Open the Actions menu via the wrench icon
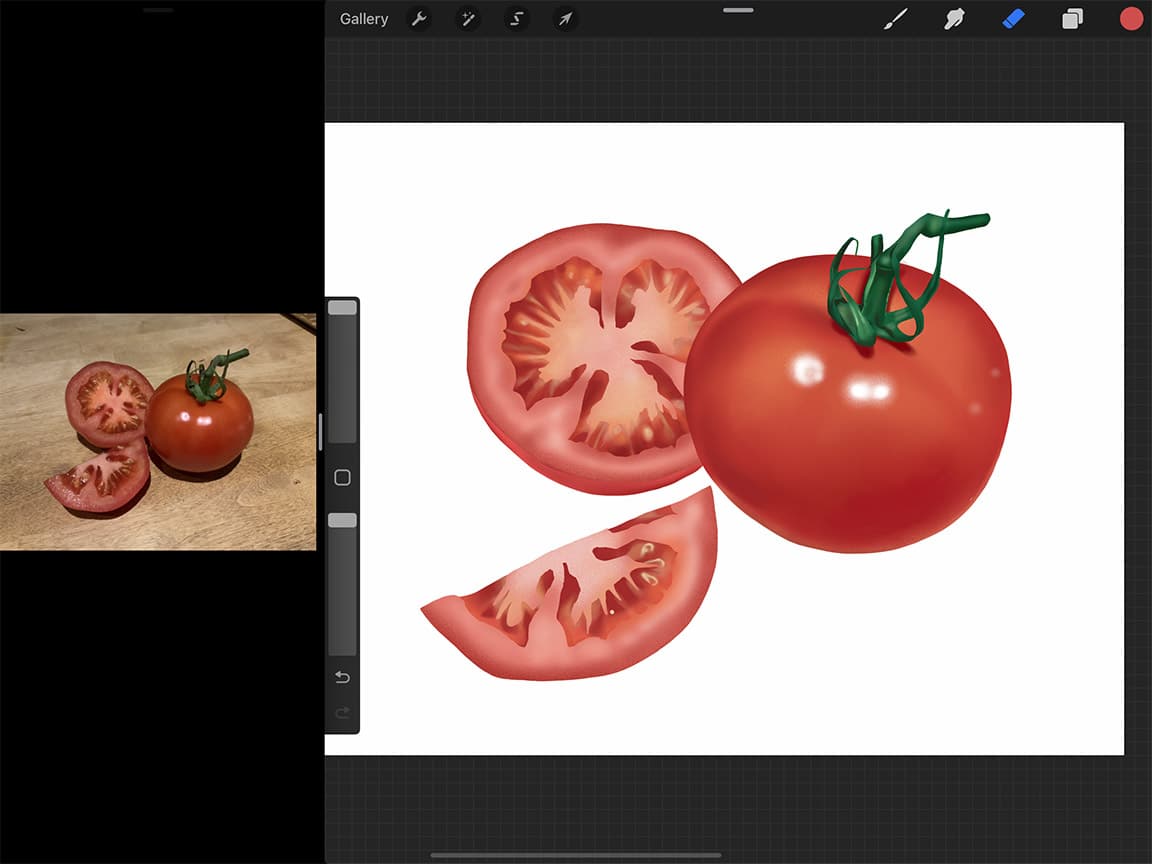This screenshot has width=1152, height=864. 419,18
